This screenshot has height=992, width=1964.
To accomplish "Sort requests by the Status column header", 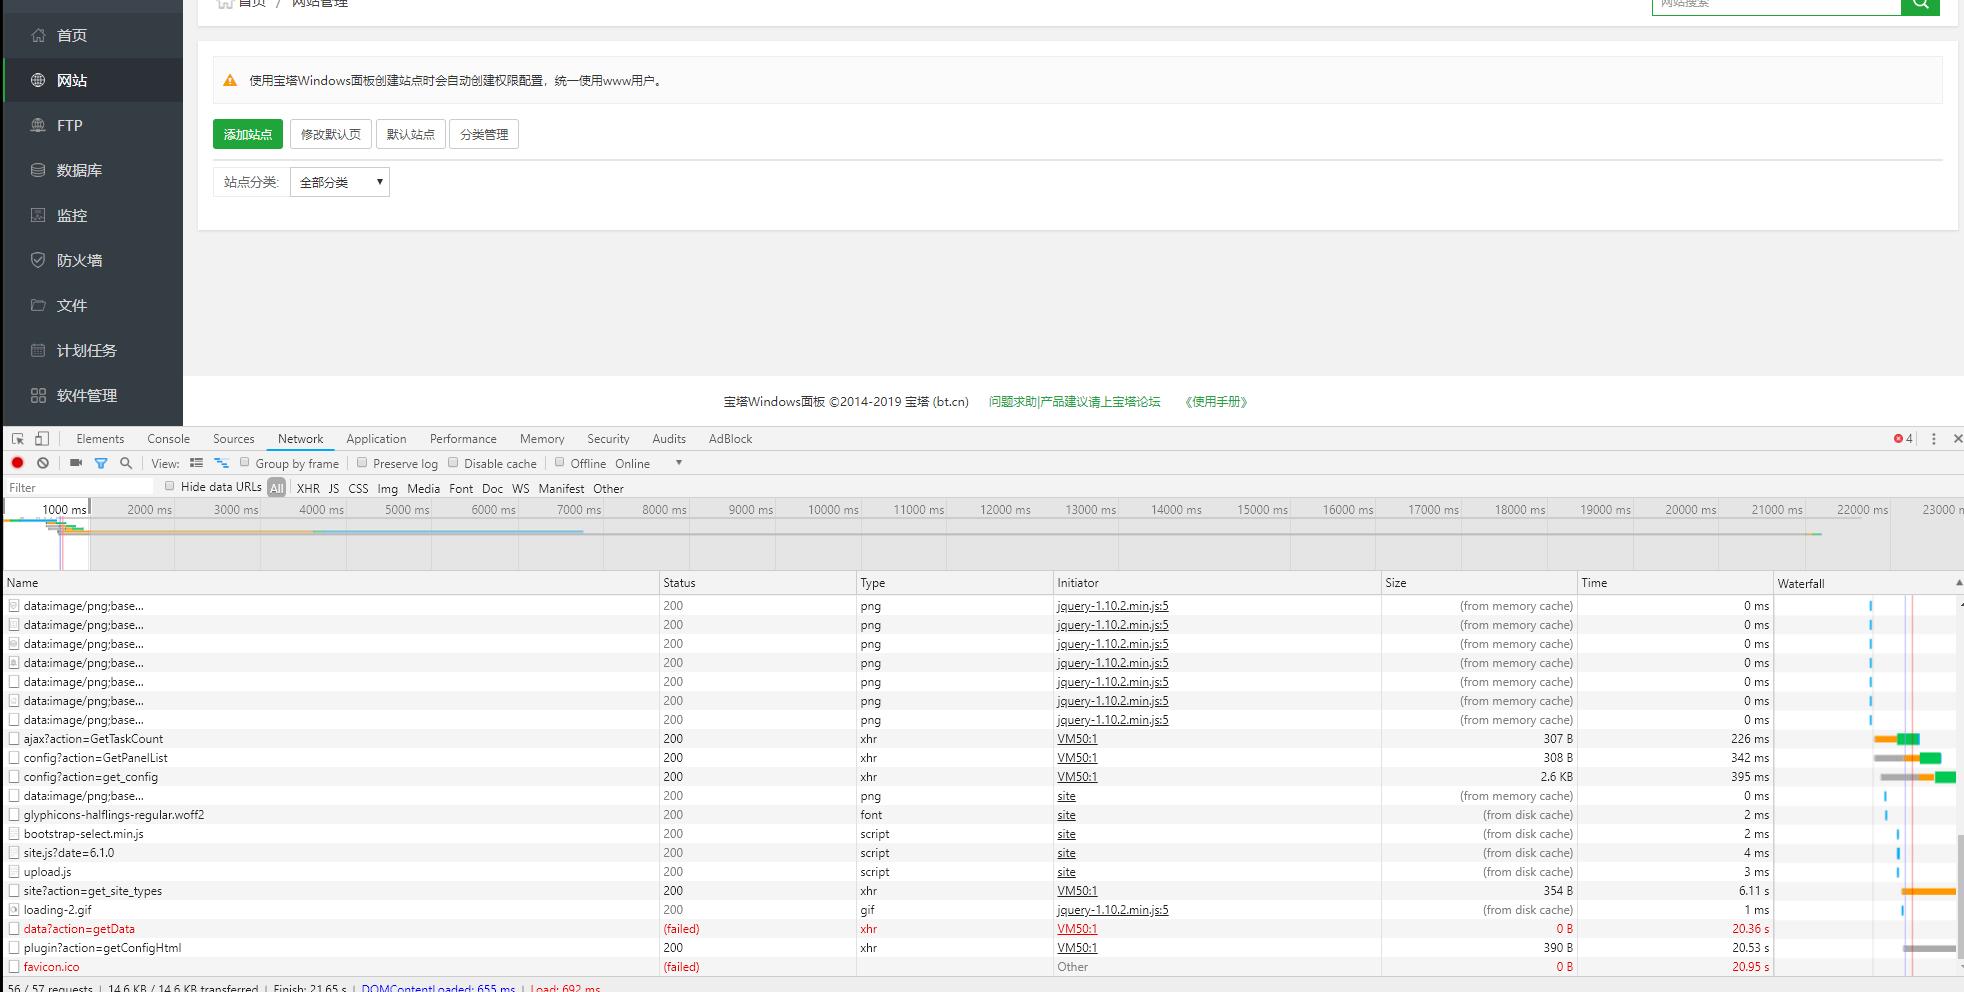I will [x=757, y=583].
